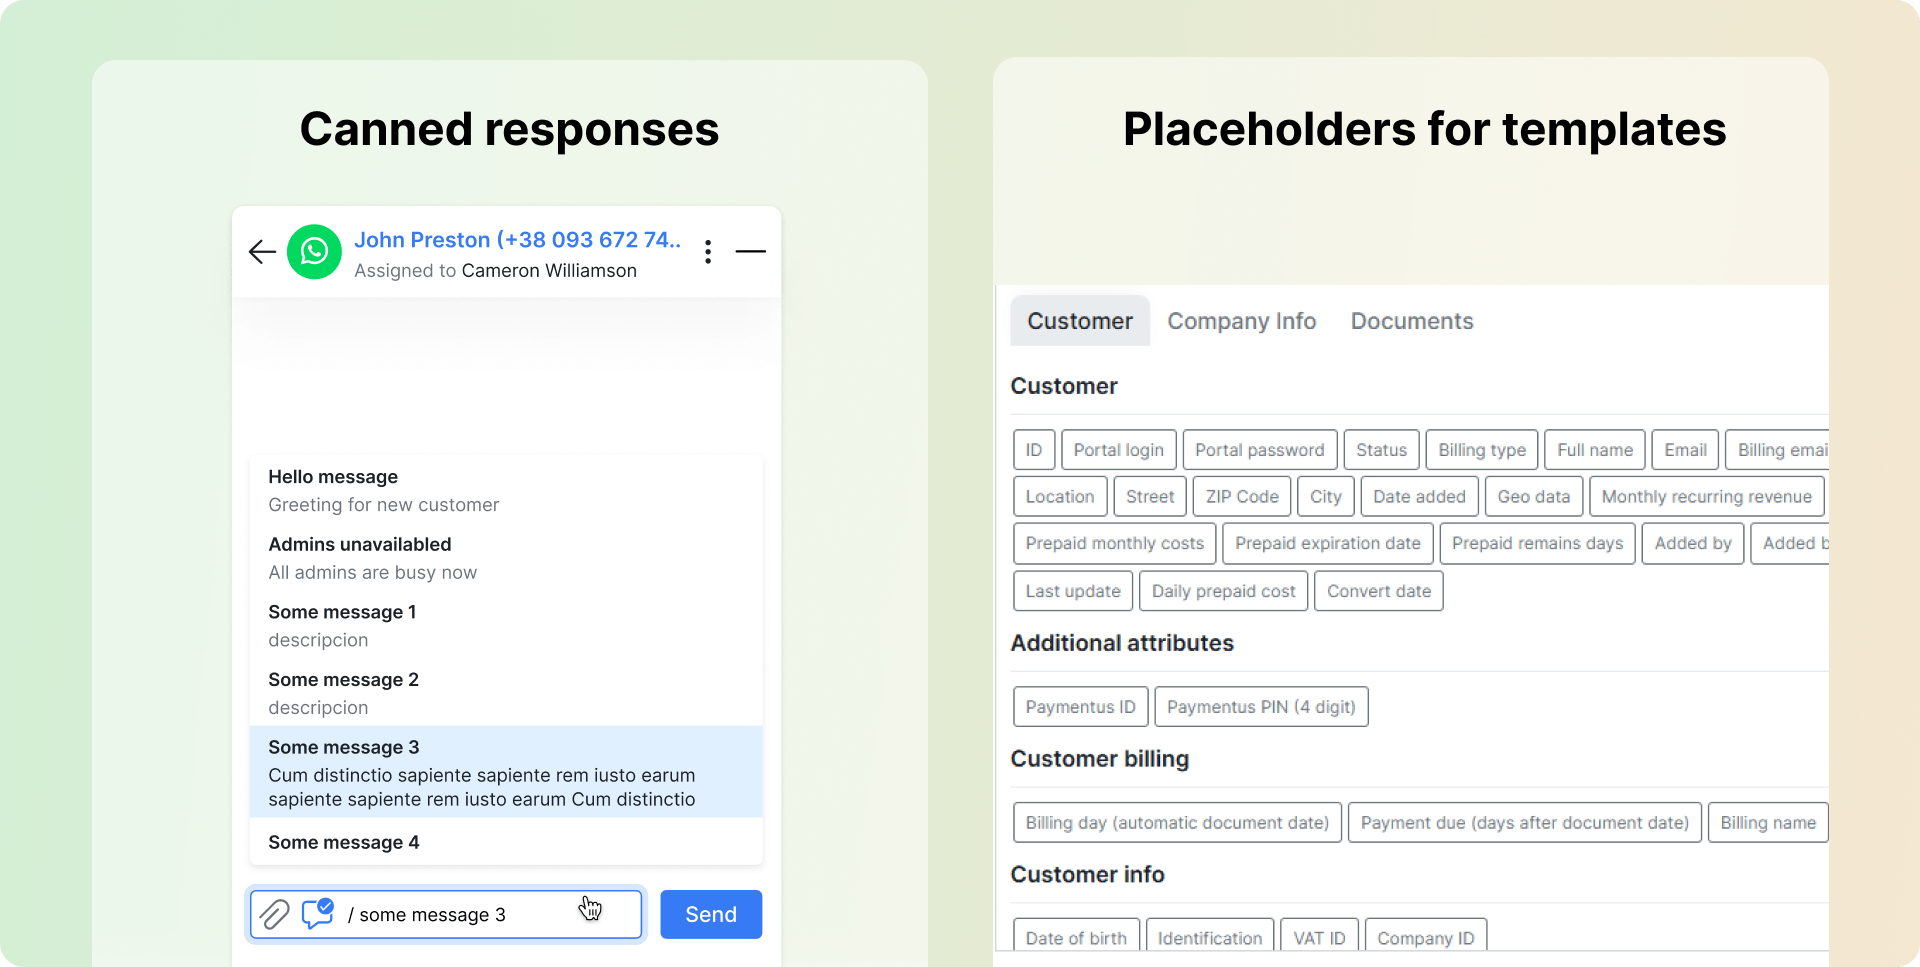This screenshot has height=967, width=1920.
Task: Send the message with Send button
Action: pos(711,914)
